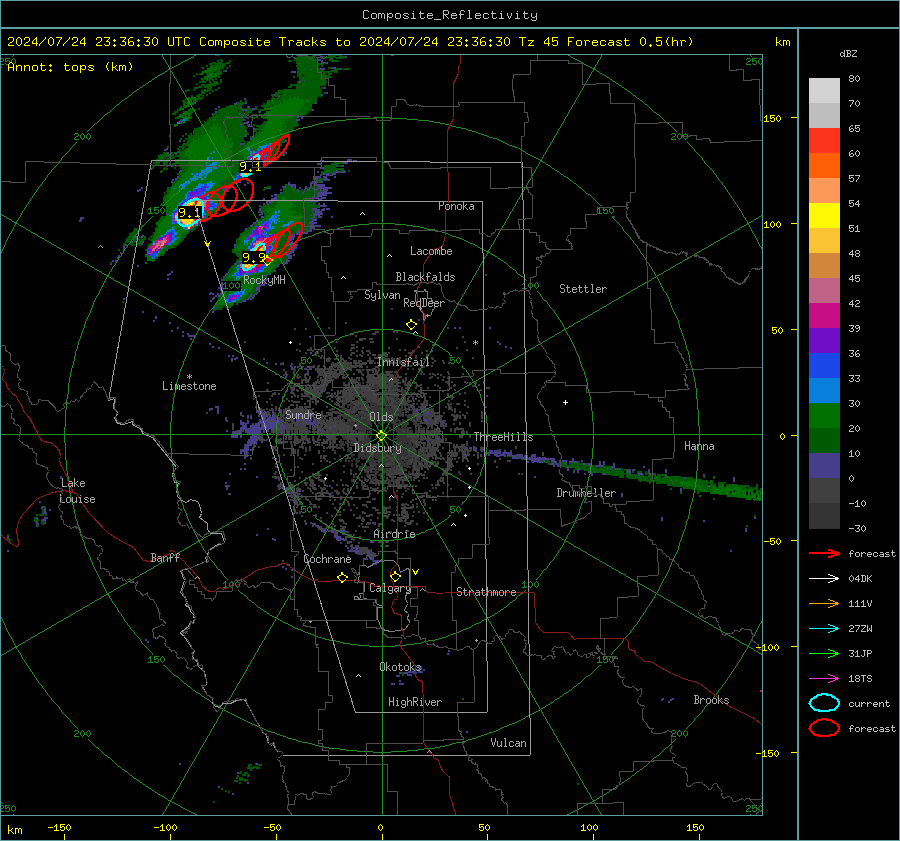Click the -150 tick on the bottom axis
This screenshot has width=900, height=841.
point(59,827)
